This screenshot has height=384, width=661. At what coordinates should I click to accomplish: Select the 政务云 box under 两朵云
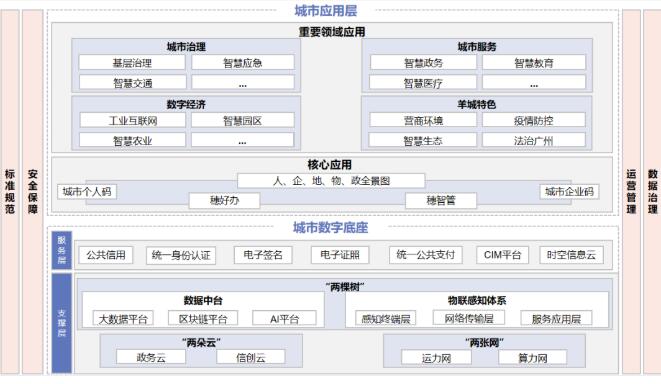151,357
